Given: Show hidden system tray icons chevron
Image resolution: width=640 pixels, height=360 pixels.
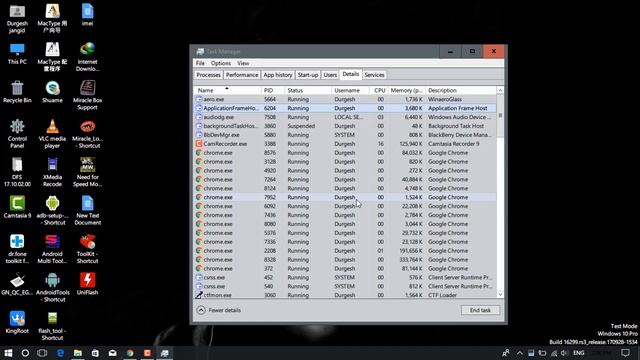Looking at the screenshot, I should point(520,353).
